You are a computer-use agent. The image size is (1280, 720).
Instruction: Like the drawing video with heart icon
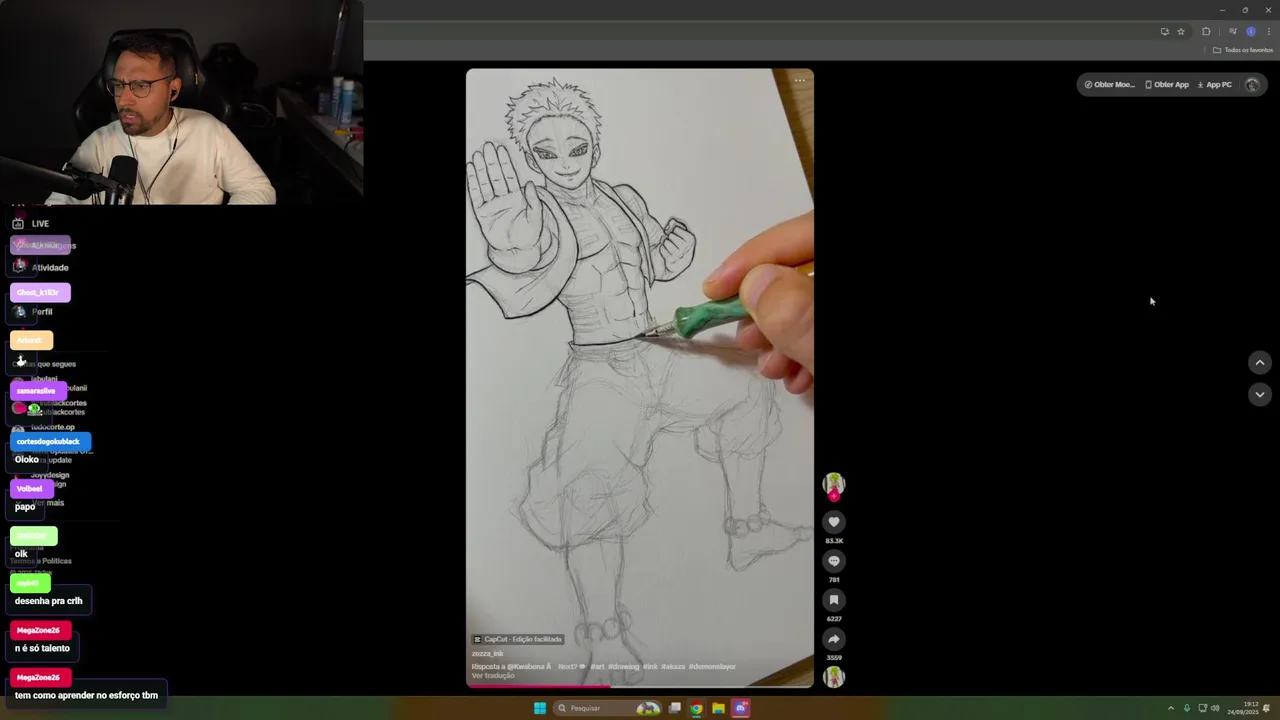pyautogui.click(x=834, y=522)
